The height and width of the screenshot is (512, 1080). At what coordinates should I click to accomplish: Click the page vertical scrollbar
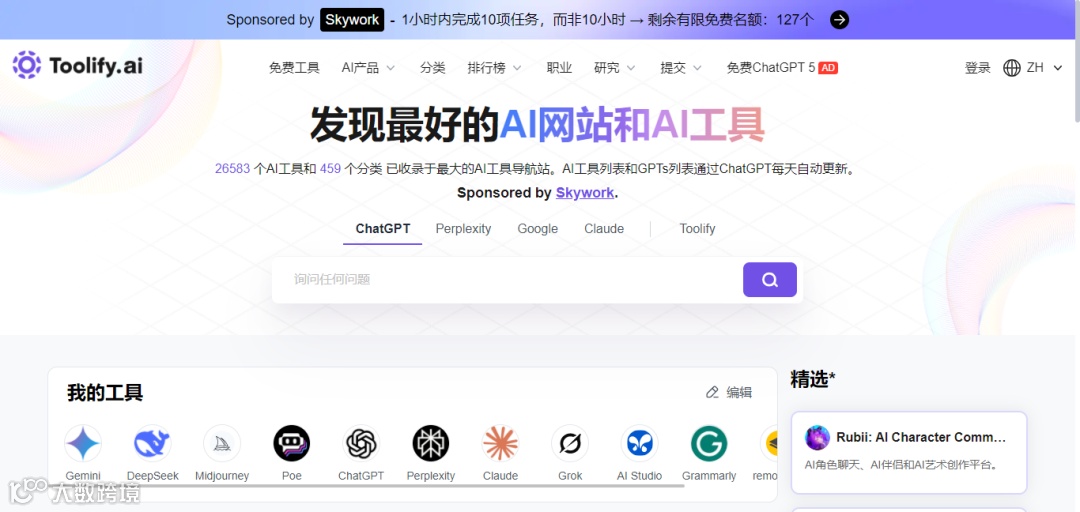pyautogui.click(x=1076, y=62)
